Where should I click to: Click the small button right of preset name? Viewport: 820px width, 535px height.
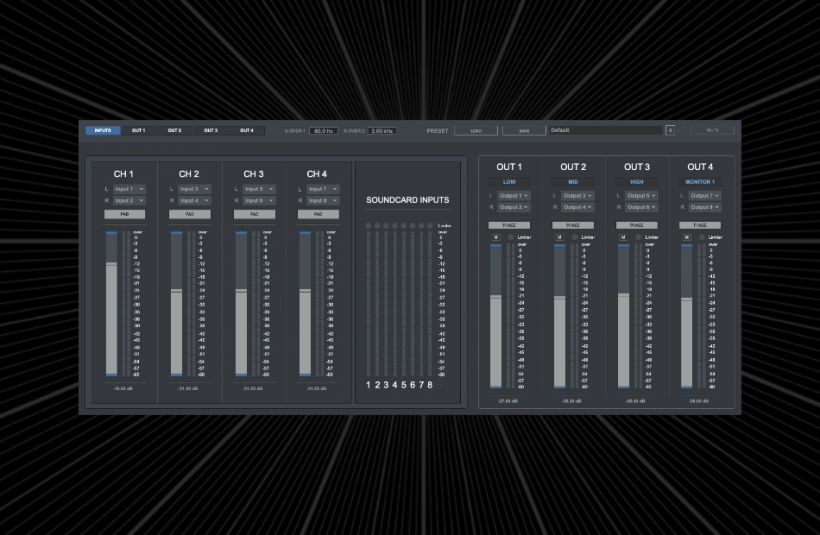(670, 130)
